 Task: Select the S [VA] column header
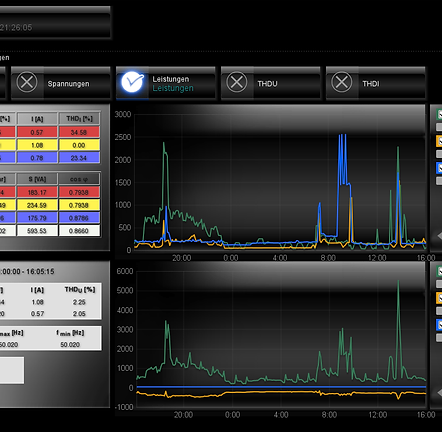tap(37, 179)
